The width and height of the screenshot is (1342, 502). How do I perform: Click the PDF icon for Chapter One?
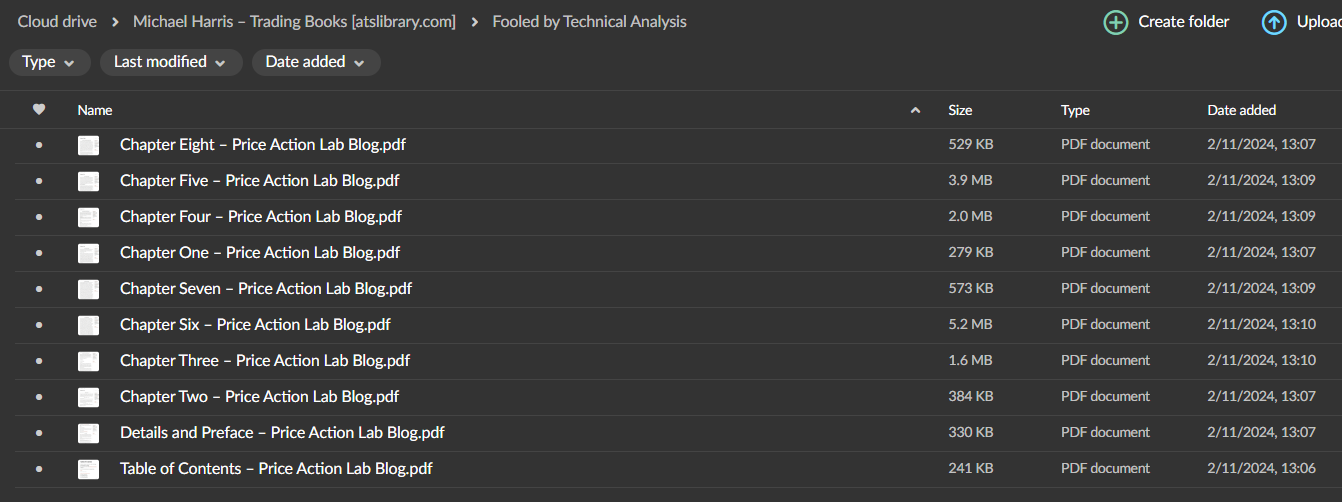[x=89, y=253]
